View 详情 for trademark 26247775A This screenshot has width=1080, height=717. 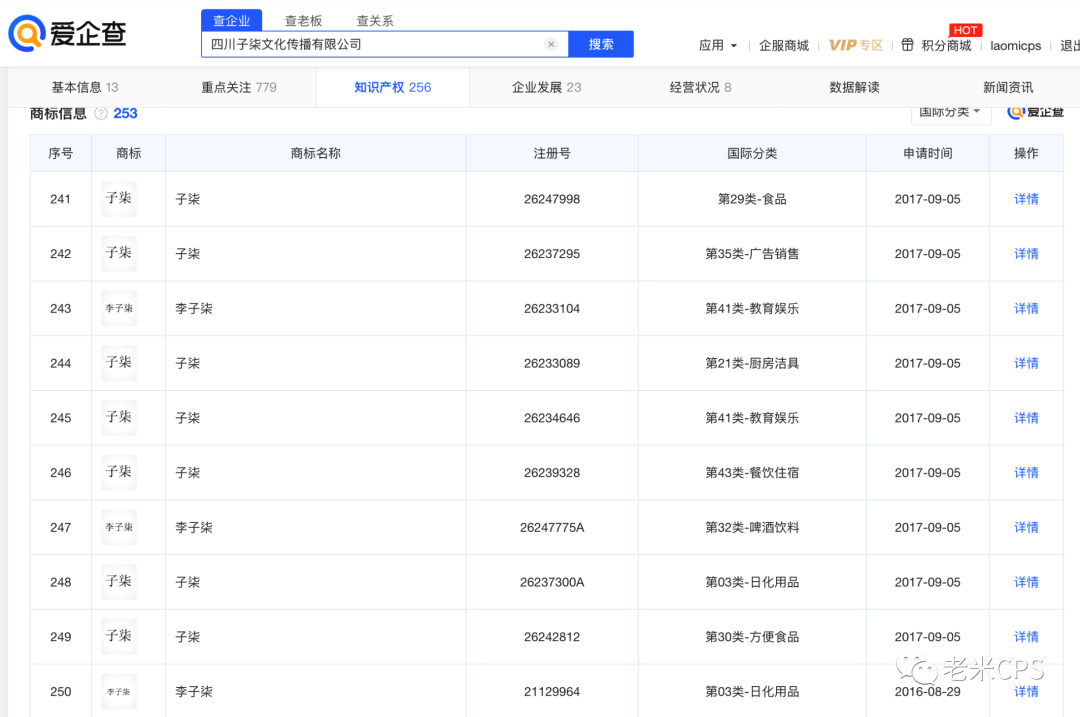point(1026,528)
